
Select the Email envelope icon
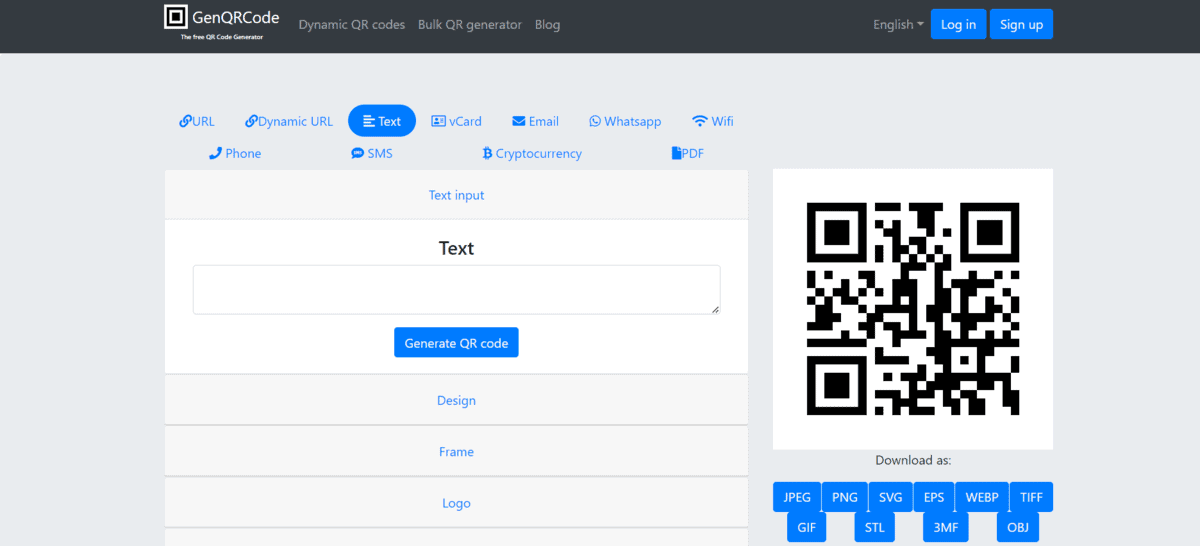(518, 121)
